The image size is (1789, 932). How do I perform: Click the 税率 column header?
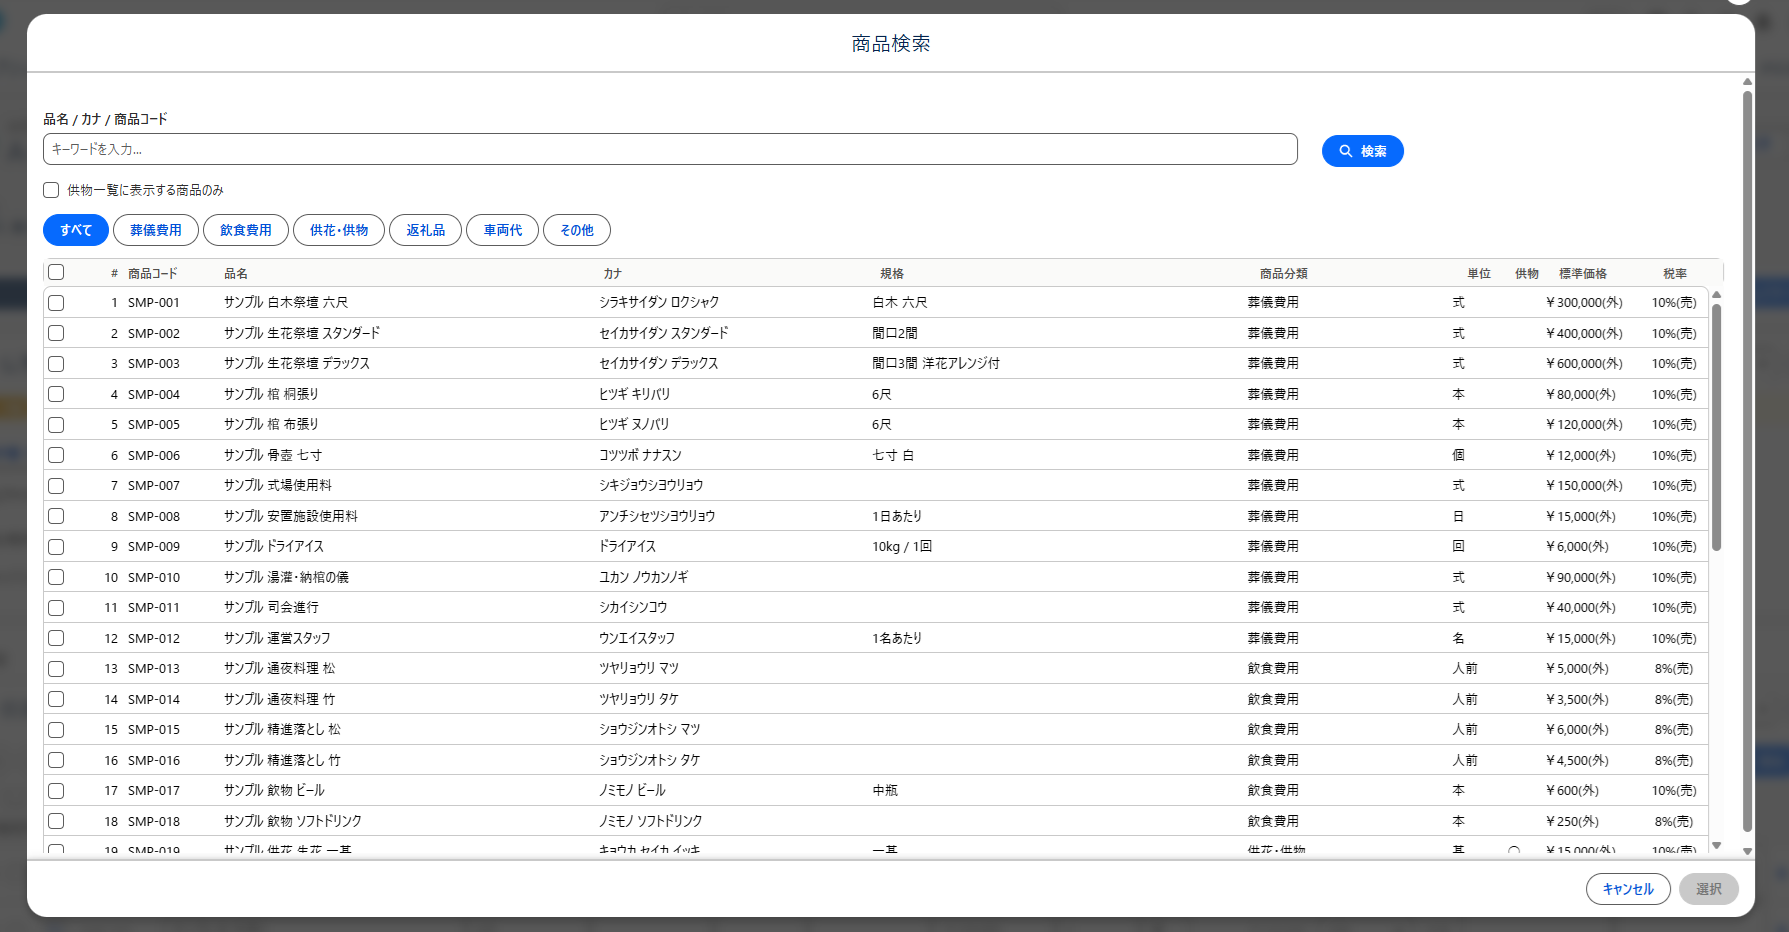click(x=1675, y=273)
